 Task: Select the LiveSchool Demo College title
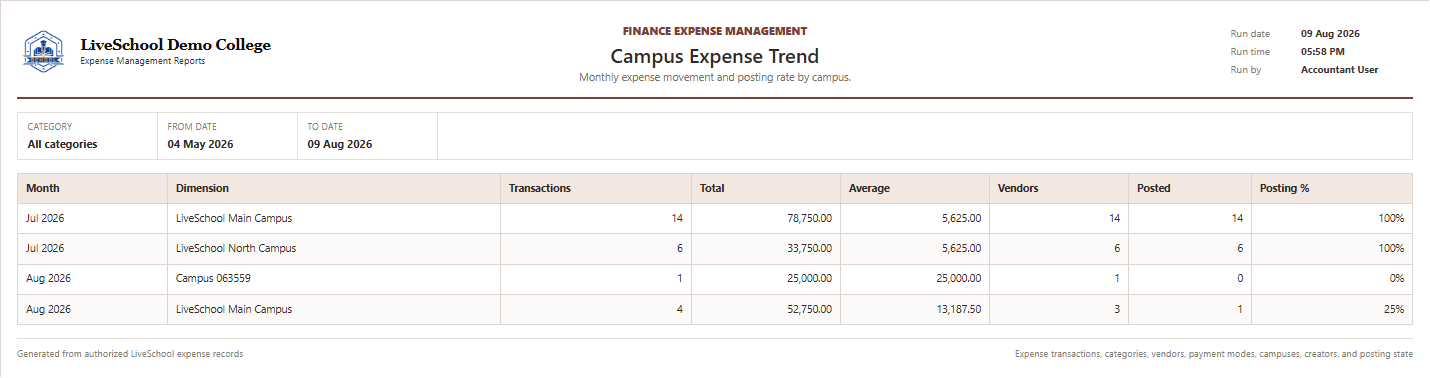(x=175, y=45)
